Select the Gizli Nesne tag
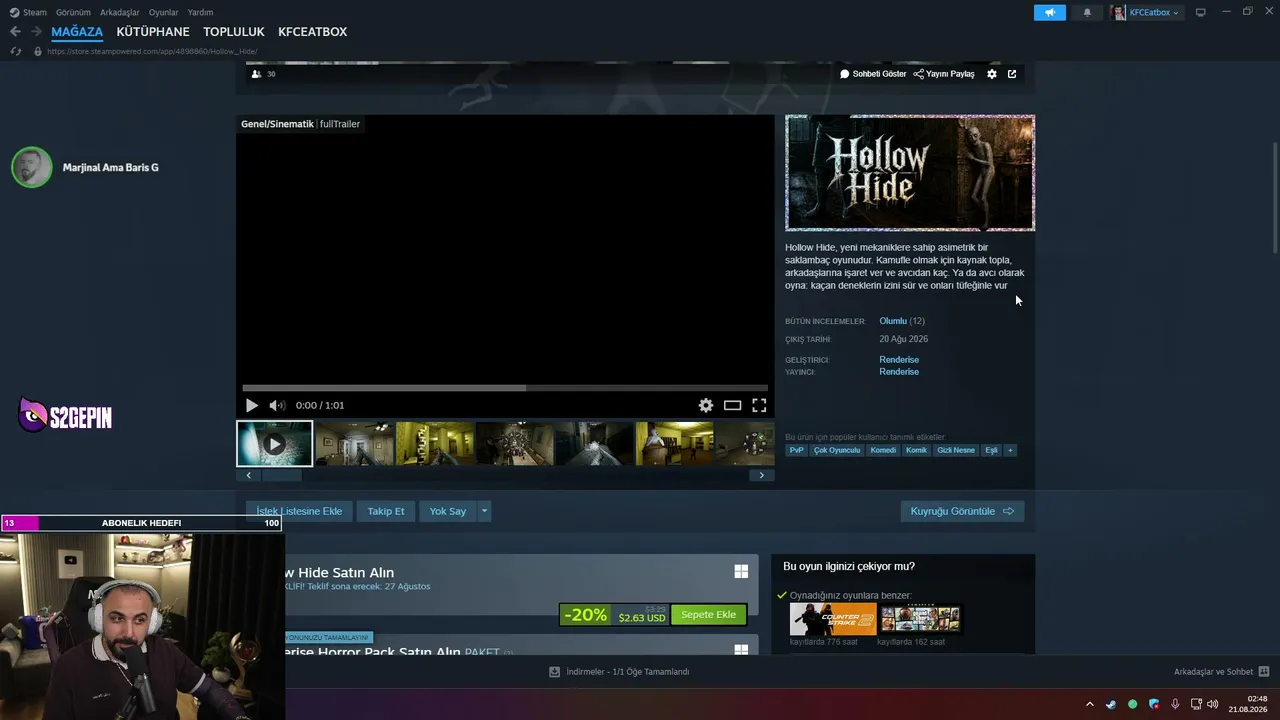This screenshot has width=1280, height=720. point(955,450)
